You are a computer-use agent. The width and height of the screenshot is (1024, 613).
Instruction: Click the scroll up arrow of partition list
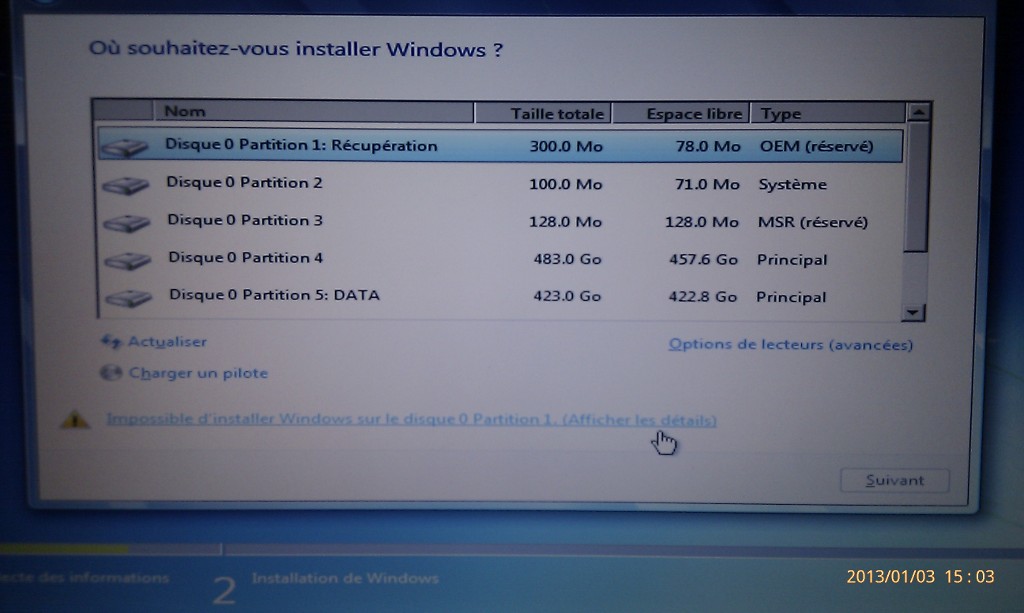coord(918,112)
